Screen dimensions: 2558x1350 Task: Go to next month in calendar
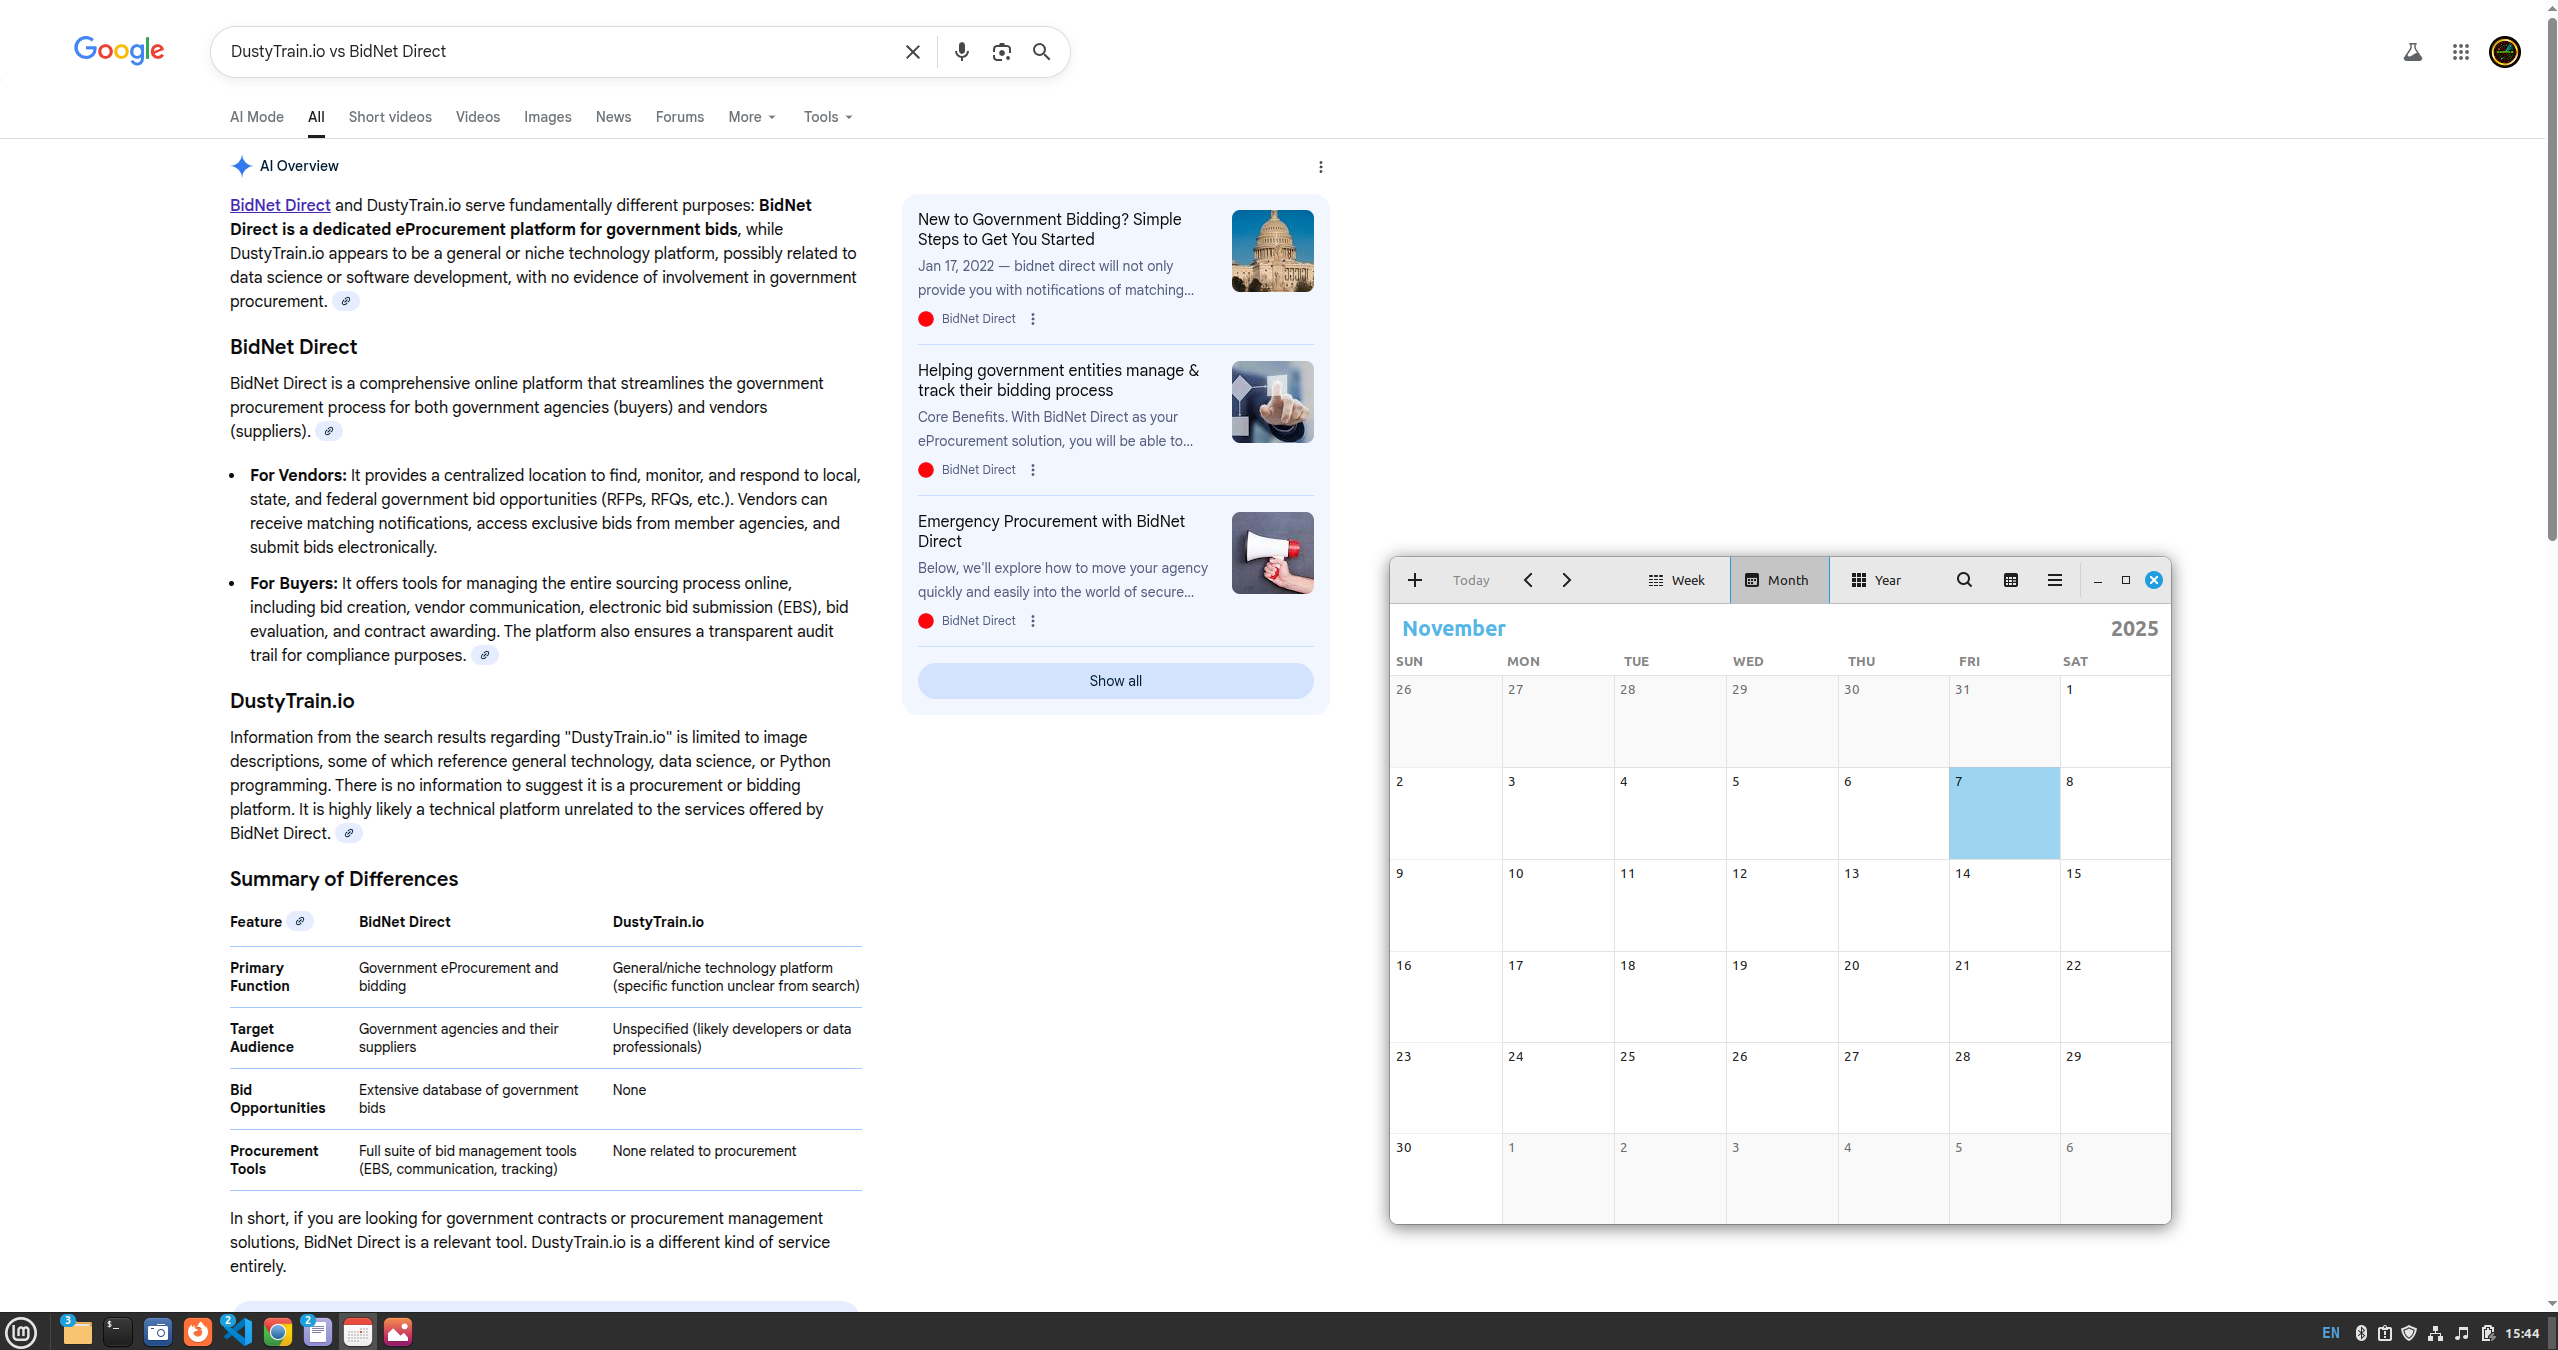[1566, 580]
